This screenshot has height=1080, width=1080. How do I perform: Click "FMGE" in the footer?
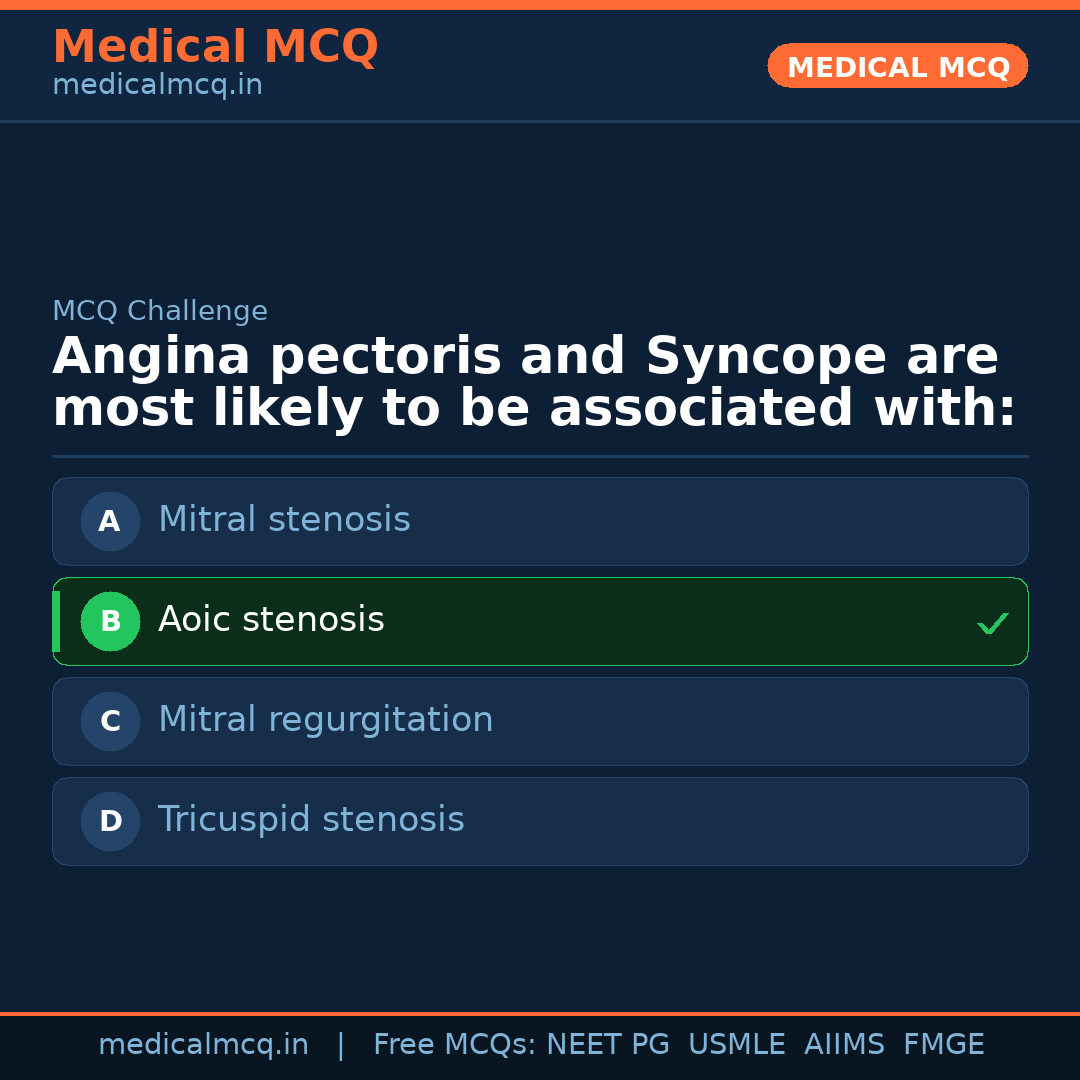pos(943,1045)
